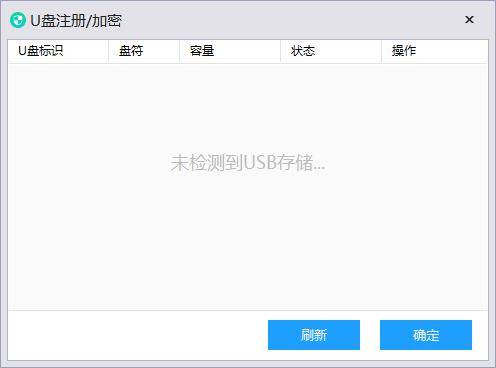
Task: Click empty list area under 未检测到USB存储 message
Action: click(x=248, y=240)
